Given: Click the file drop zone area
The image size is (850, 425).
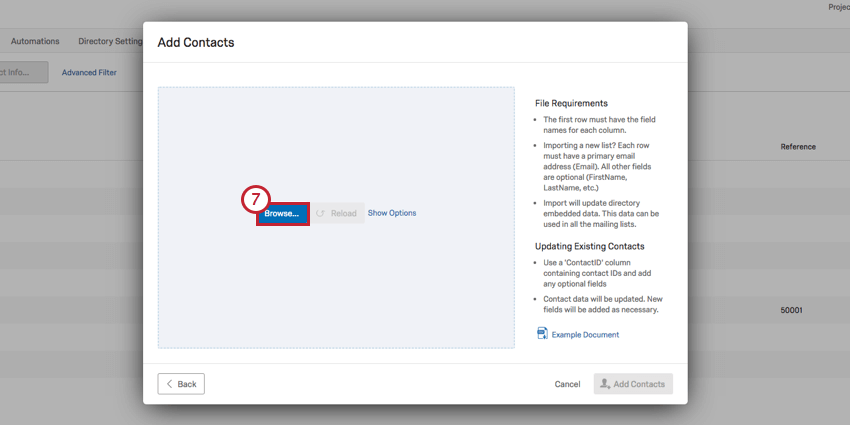Looking at the screenshot, I should click(336, 217).
